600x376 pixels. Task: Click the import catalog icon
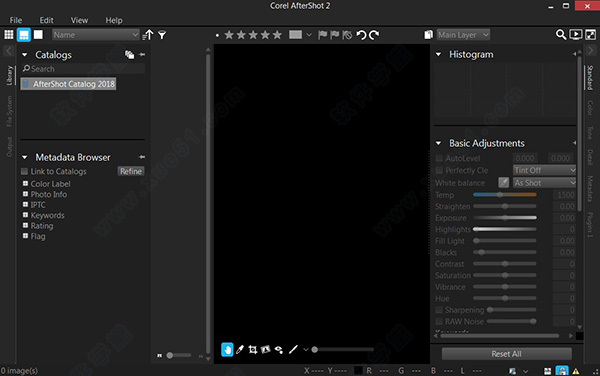[130, 55]
